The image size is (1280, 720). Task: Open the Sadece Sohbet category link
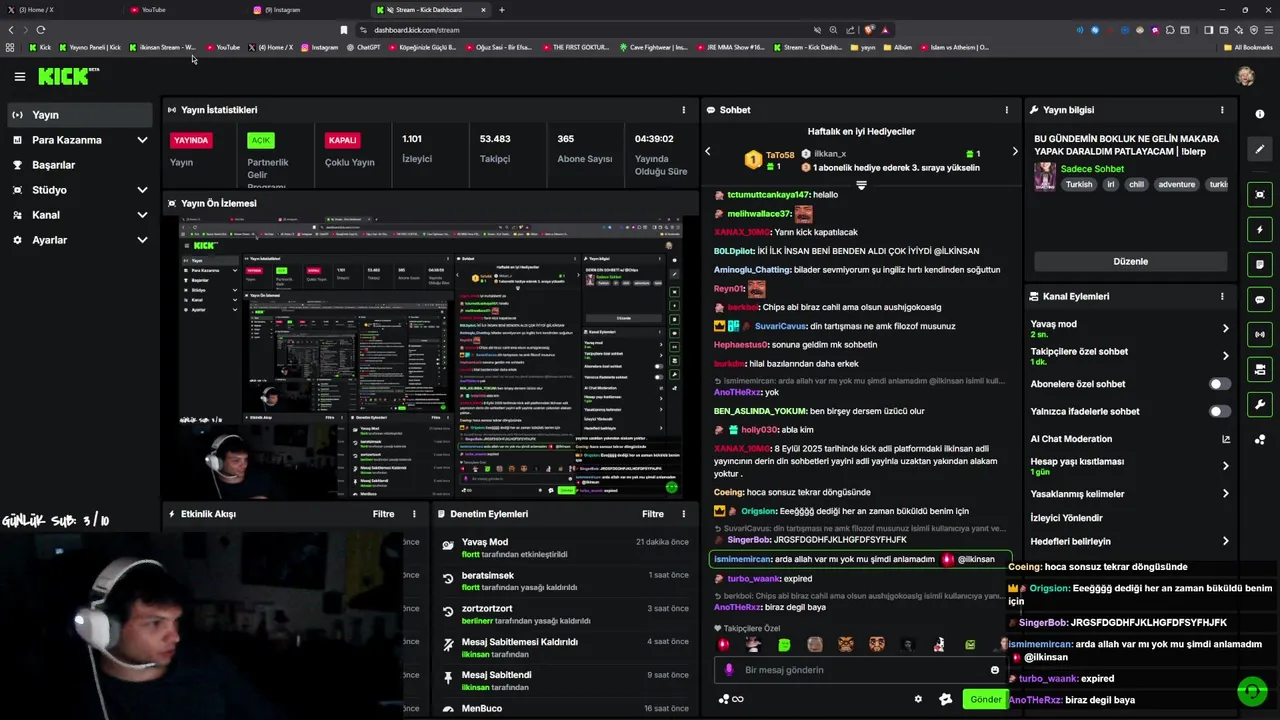click(1092, 169)
